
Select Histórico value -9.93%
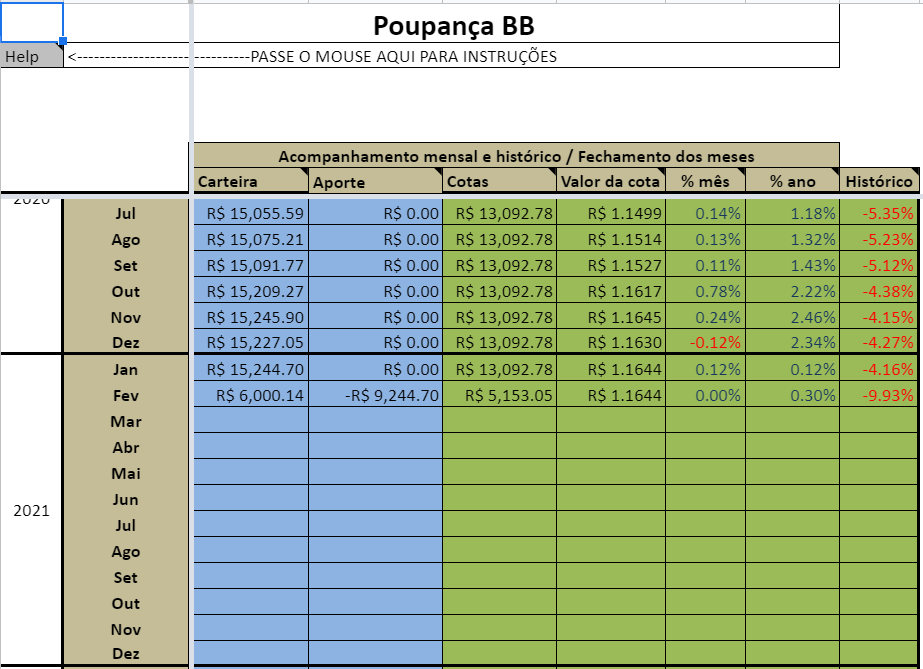[x=879, y=394]
